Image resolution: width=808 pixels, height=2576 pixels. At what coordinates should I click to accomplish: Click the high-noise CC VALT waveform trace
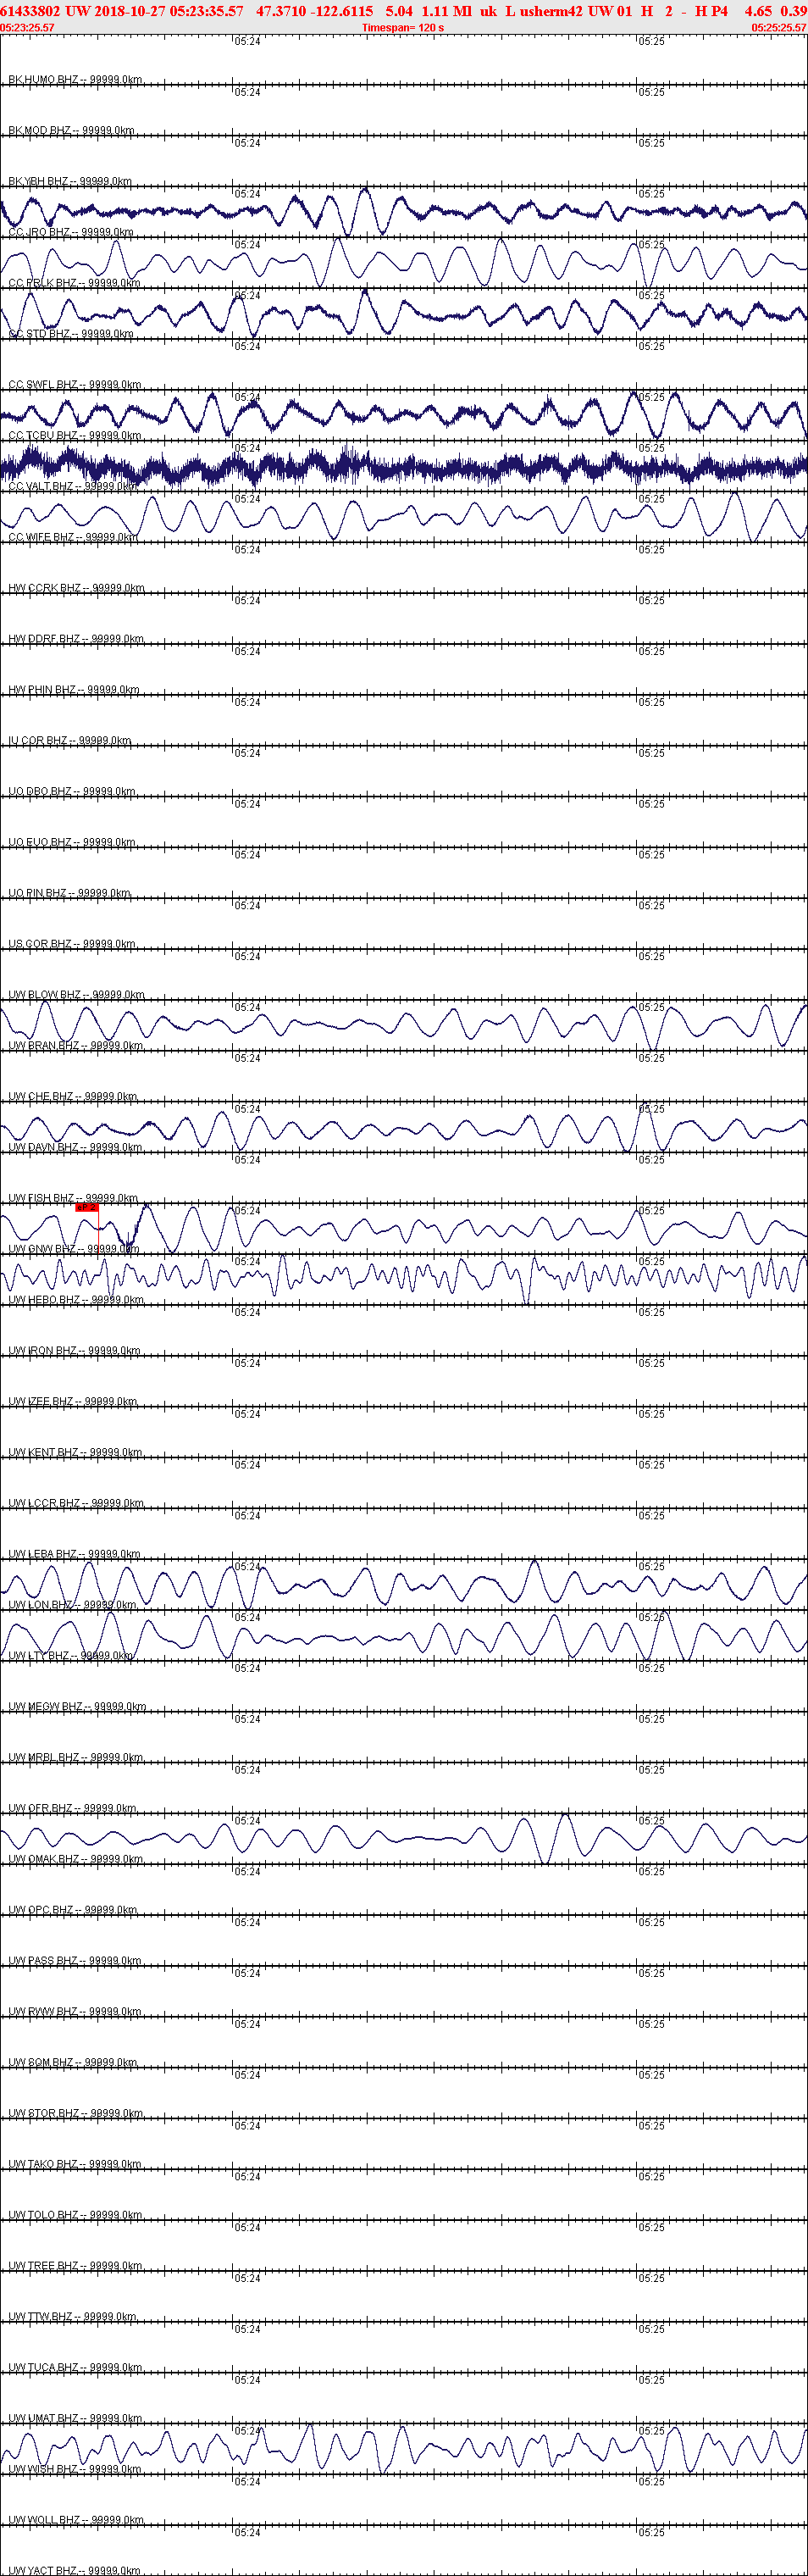(x=404, y=467)
